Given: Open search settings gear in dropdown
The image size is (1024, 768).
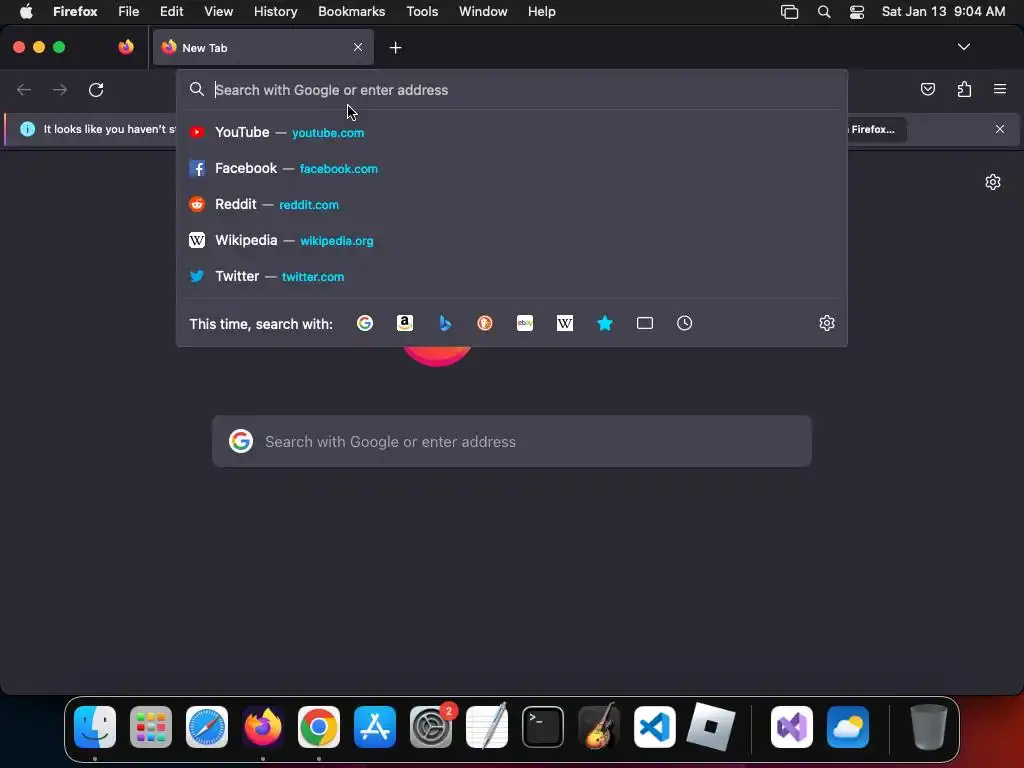Looking at the screenshot, I should pyautogui.click(x=827, y=323).
